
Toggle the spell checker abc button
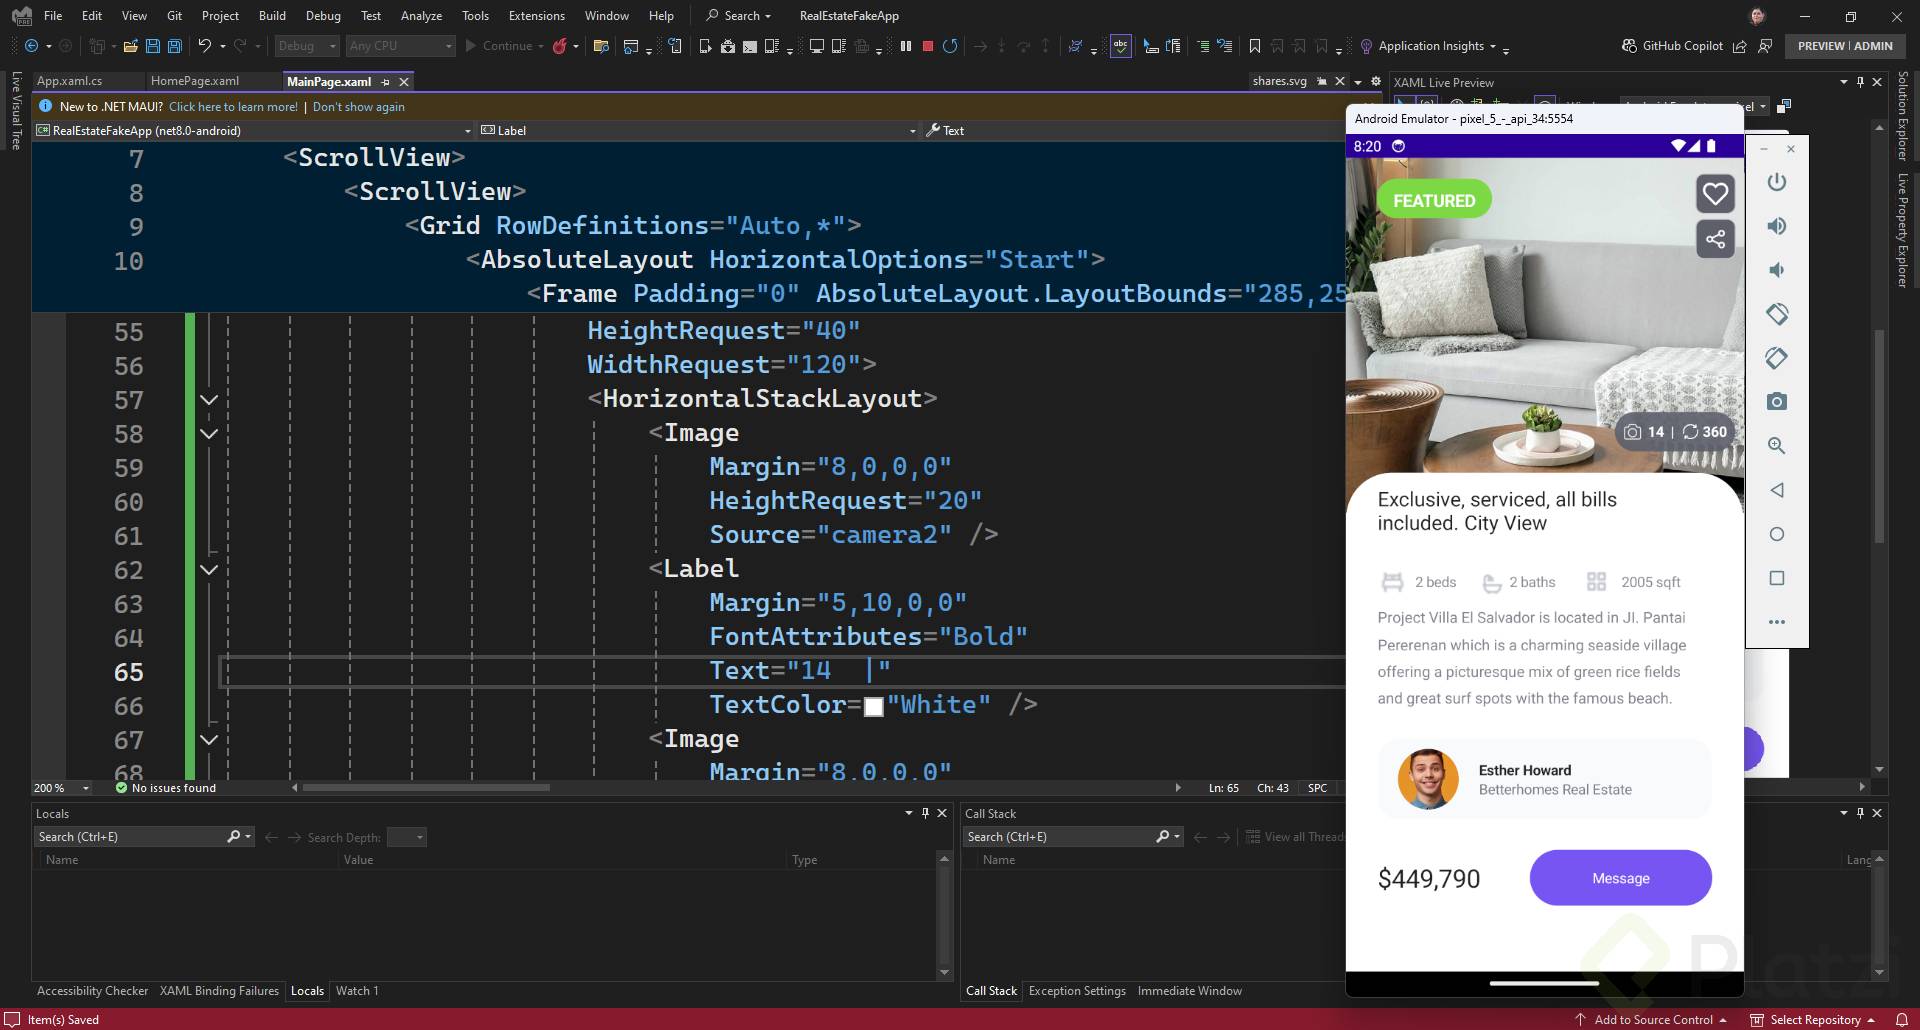[x=1121, y=46]
